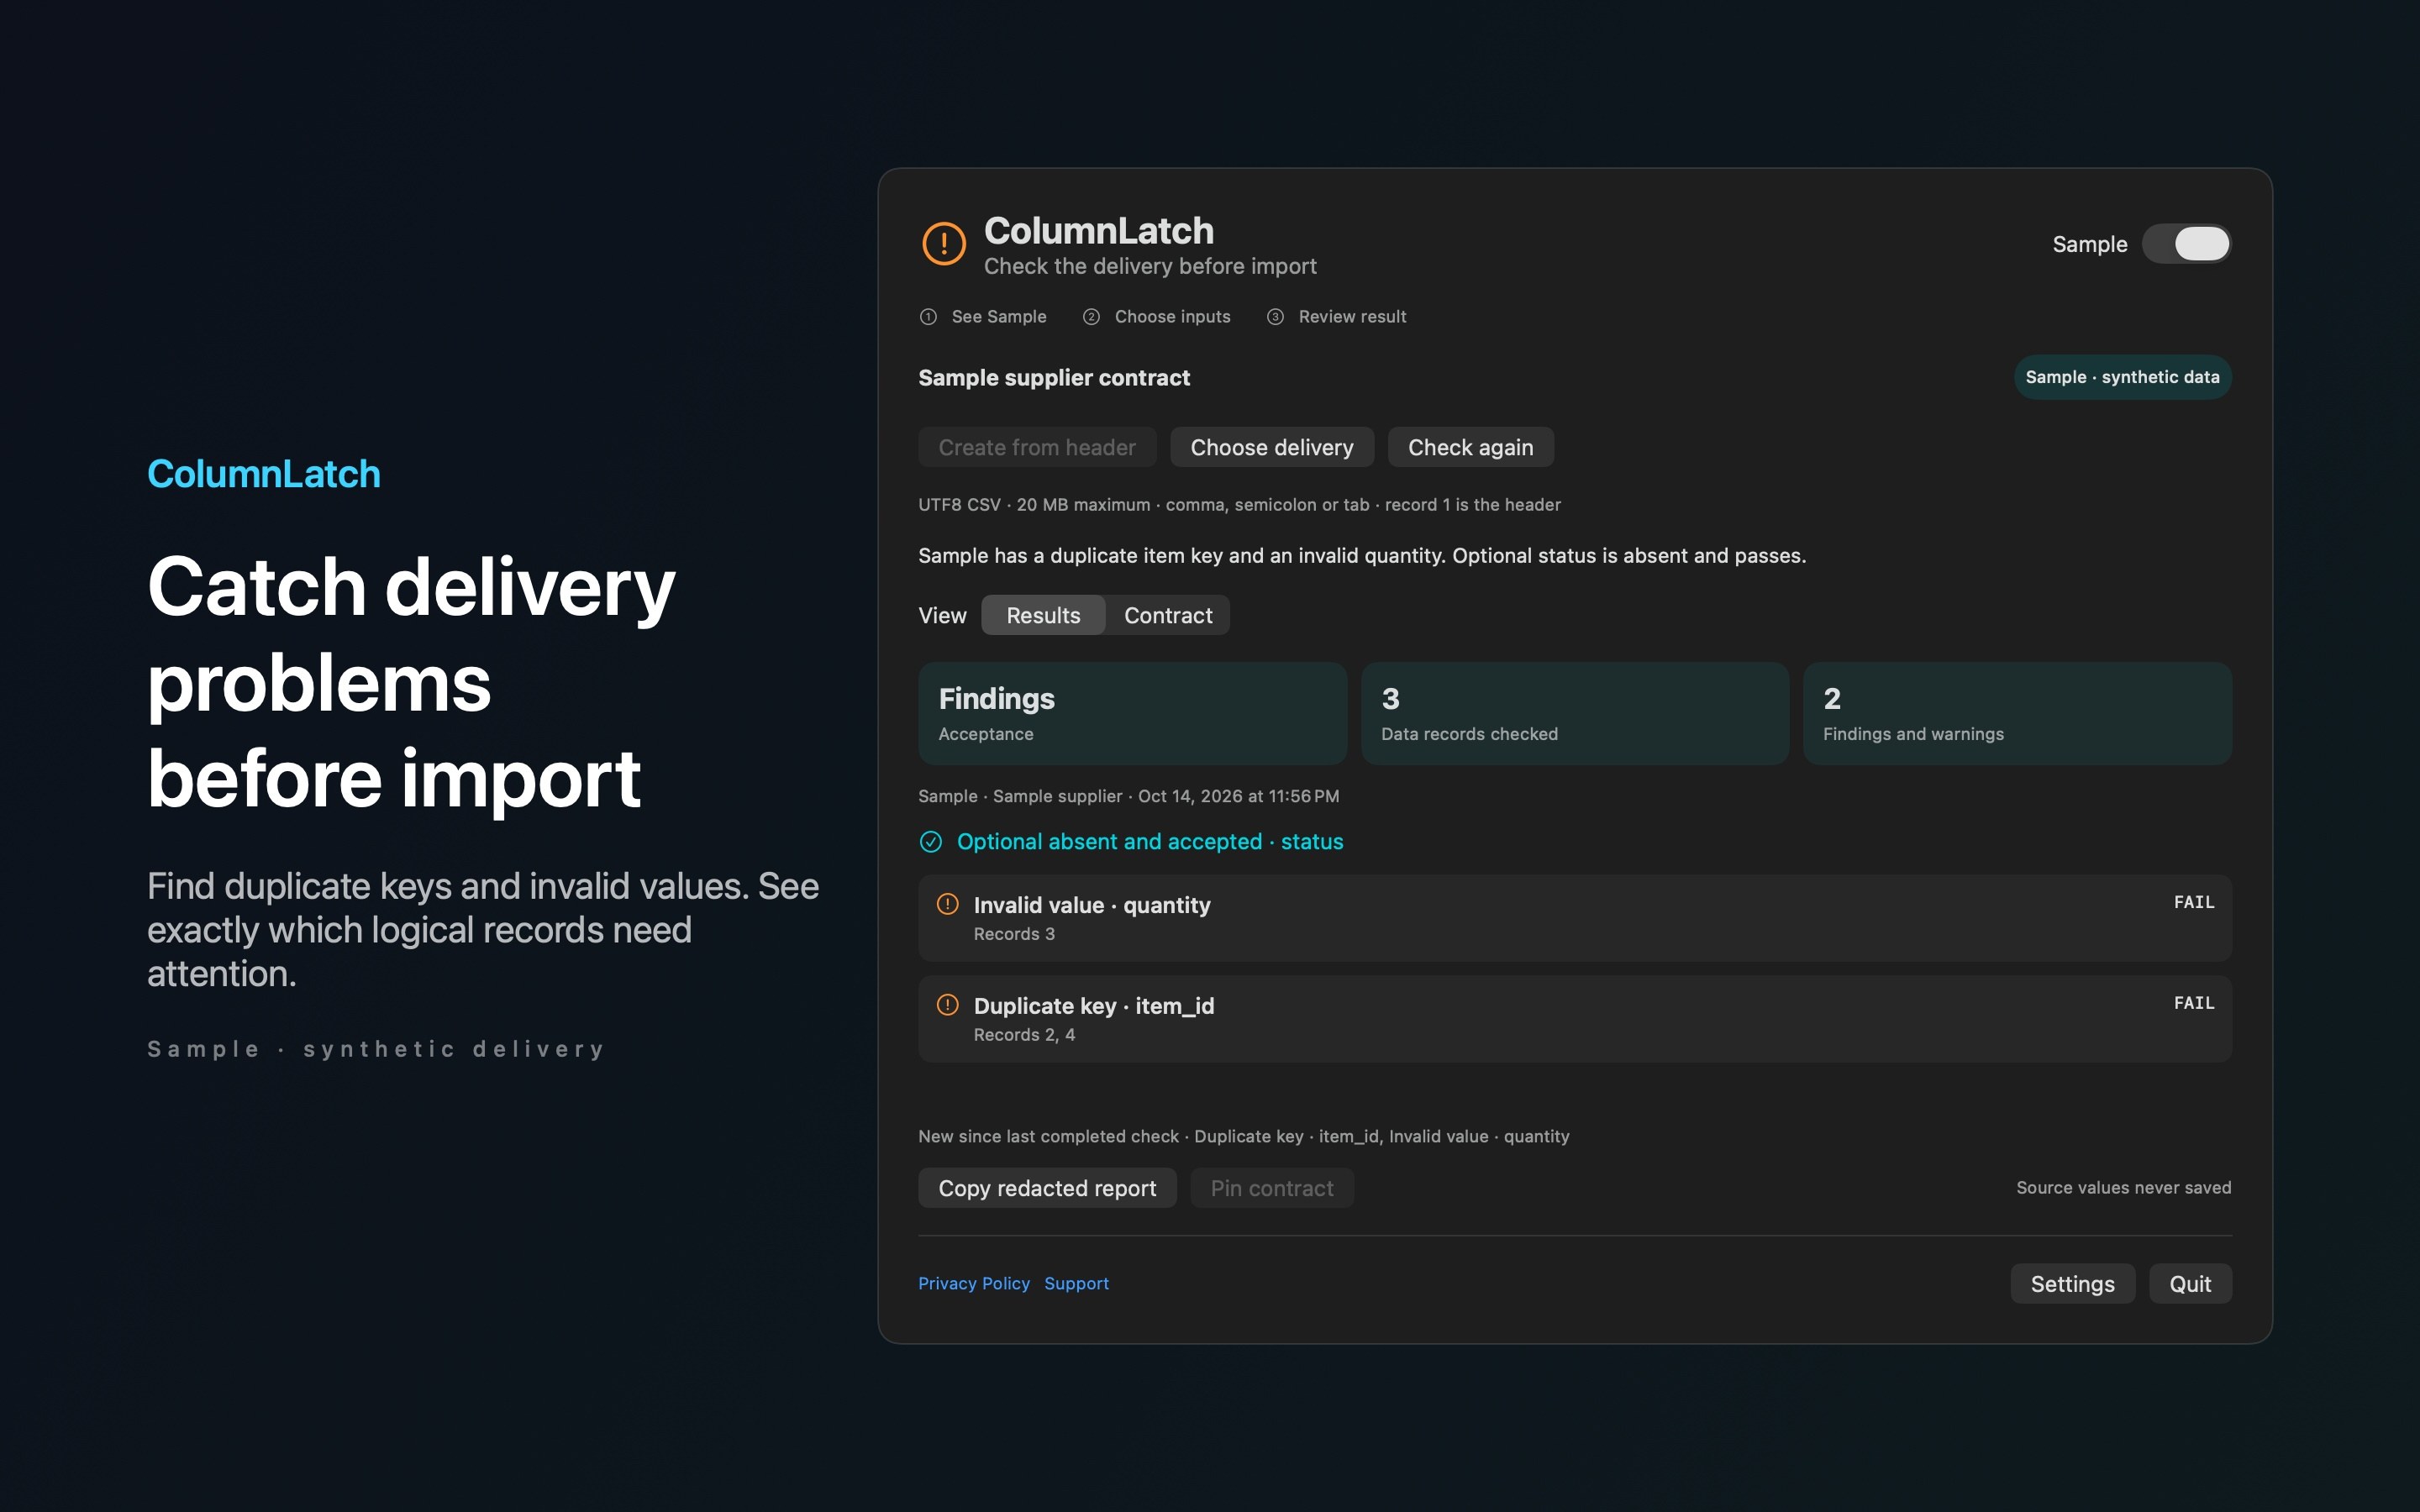
Task: Click the Records 3 text
Action: (x=1014, y=934)
